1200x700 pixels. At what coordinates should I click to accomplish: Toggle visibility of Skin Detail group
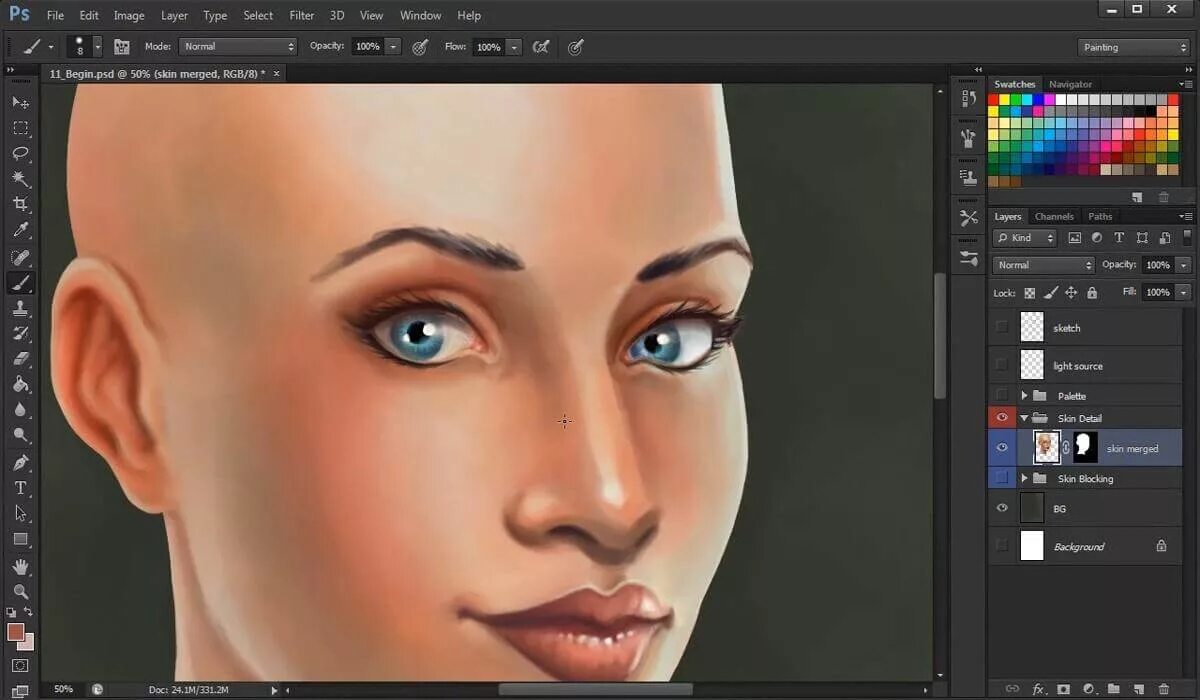[1002, 418]
